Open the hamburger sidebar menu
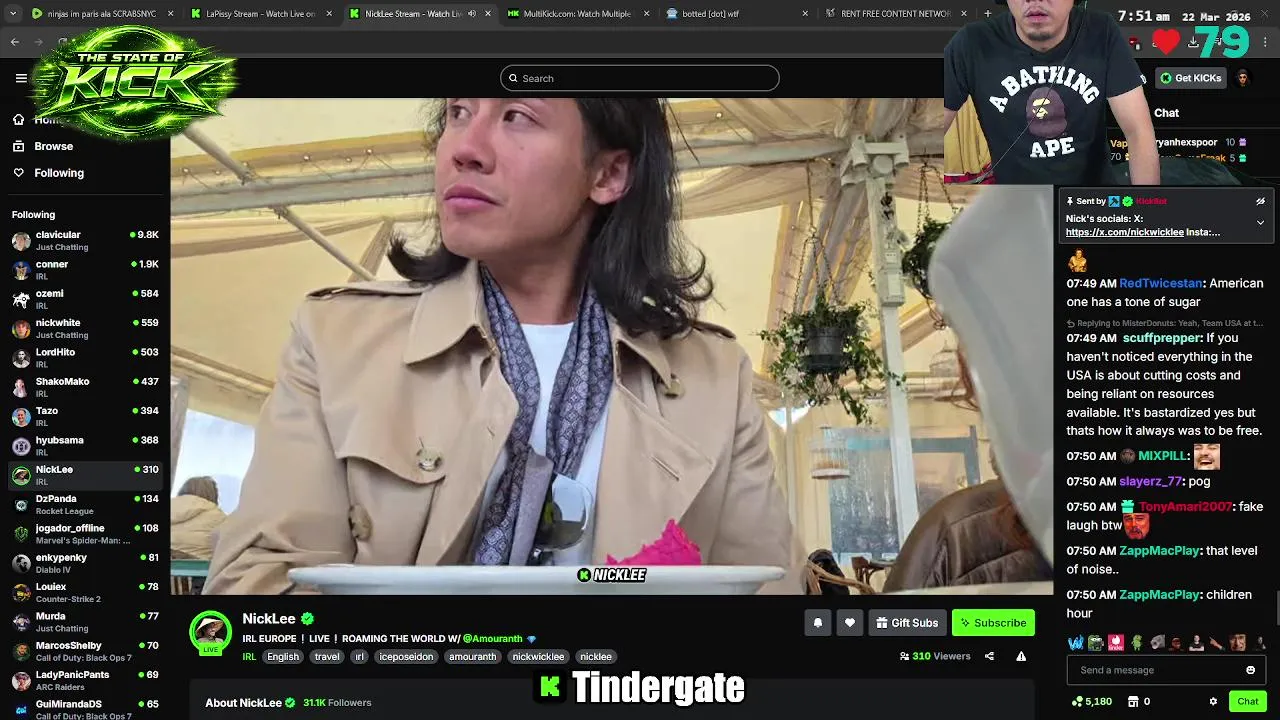The image size is (1280, 720). point(21,78)
